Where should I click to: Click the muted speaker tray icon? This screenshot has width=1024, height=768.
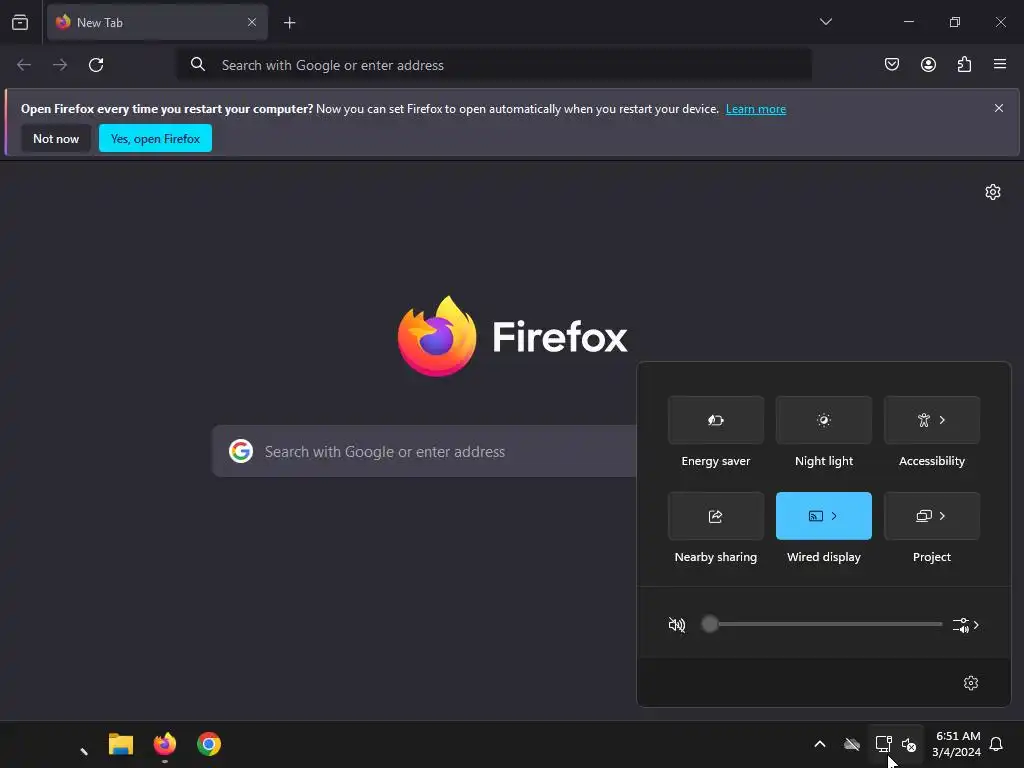(908, 744)
